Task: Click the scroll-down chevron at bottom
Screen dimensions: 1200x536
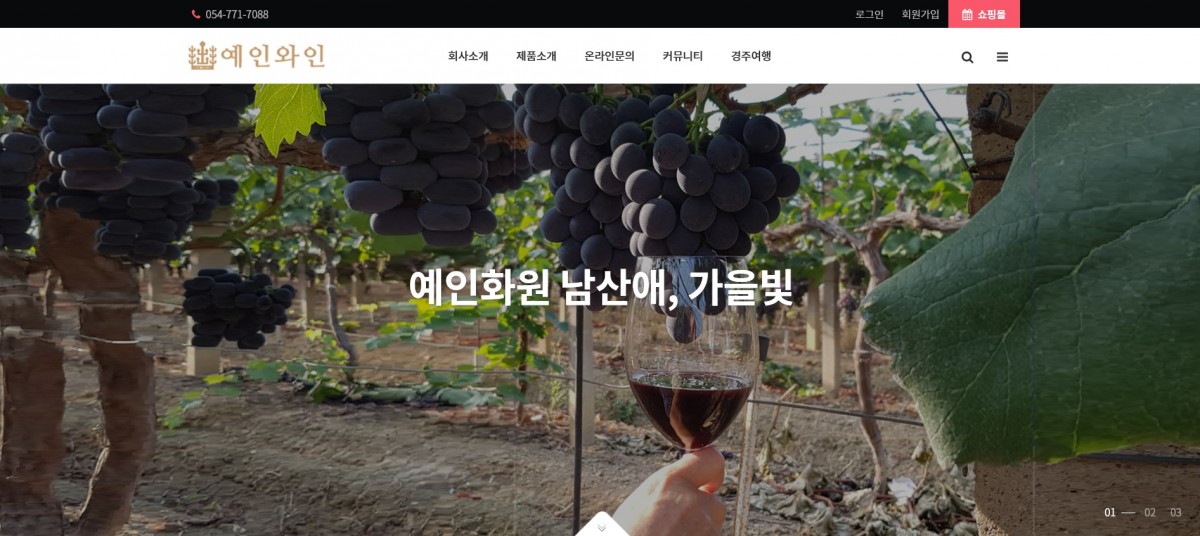Action: pos(601,527)
